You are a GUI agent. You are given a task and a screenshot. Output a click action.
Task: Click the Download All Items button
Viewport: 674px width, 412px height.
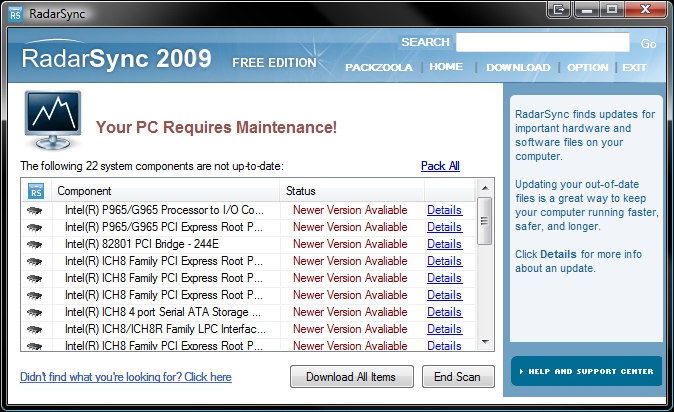tap(352, 377)
